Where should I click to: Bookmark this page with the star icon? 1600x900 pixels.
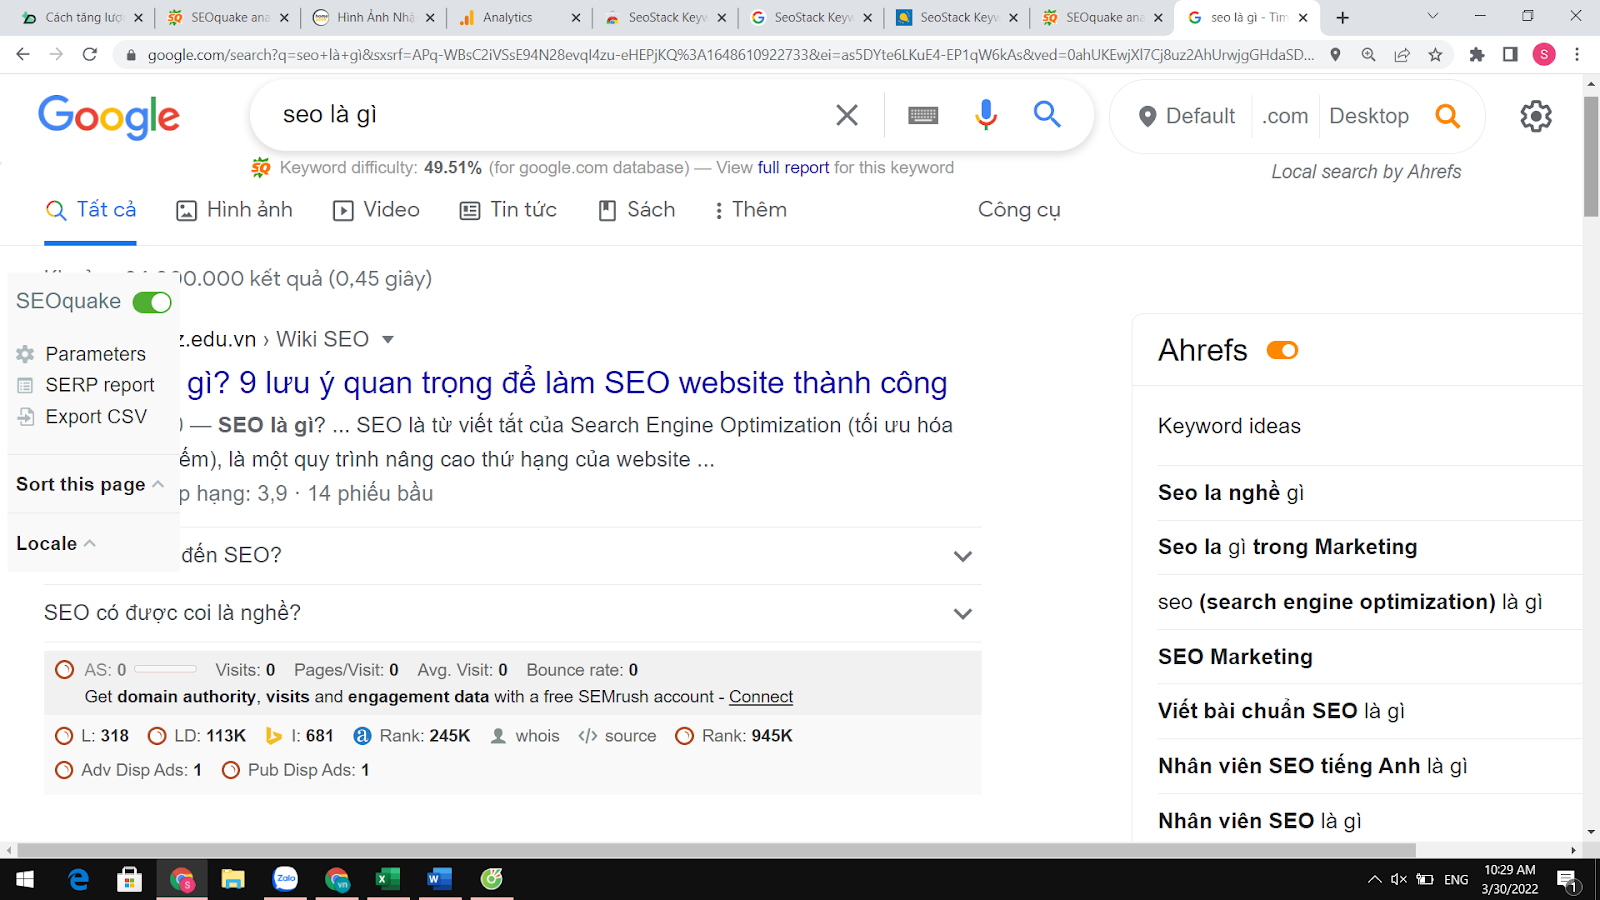coord(1436,55)
